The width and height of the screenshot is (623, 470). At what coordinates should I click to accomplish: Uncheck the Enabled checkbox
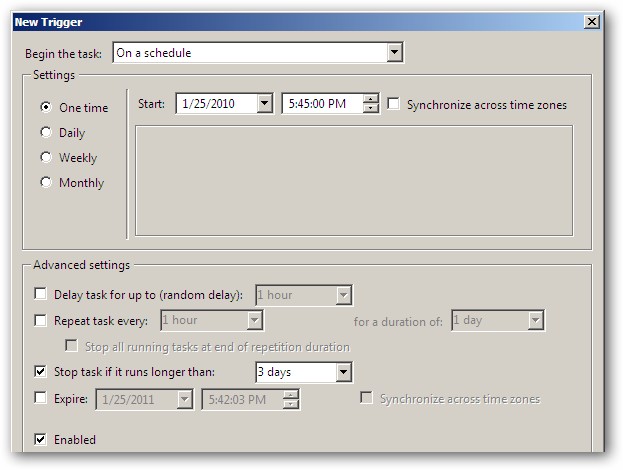tap(40, 439)
